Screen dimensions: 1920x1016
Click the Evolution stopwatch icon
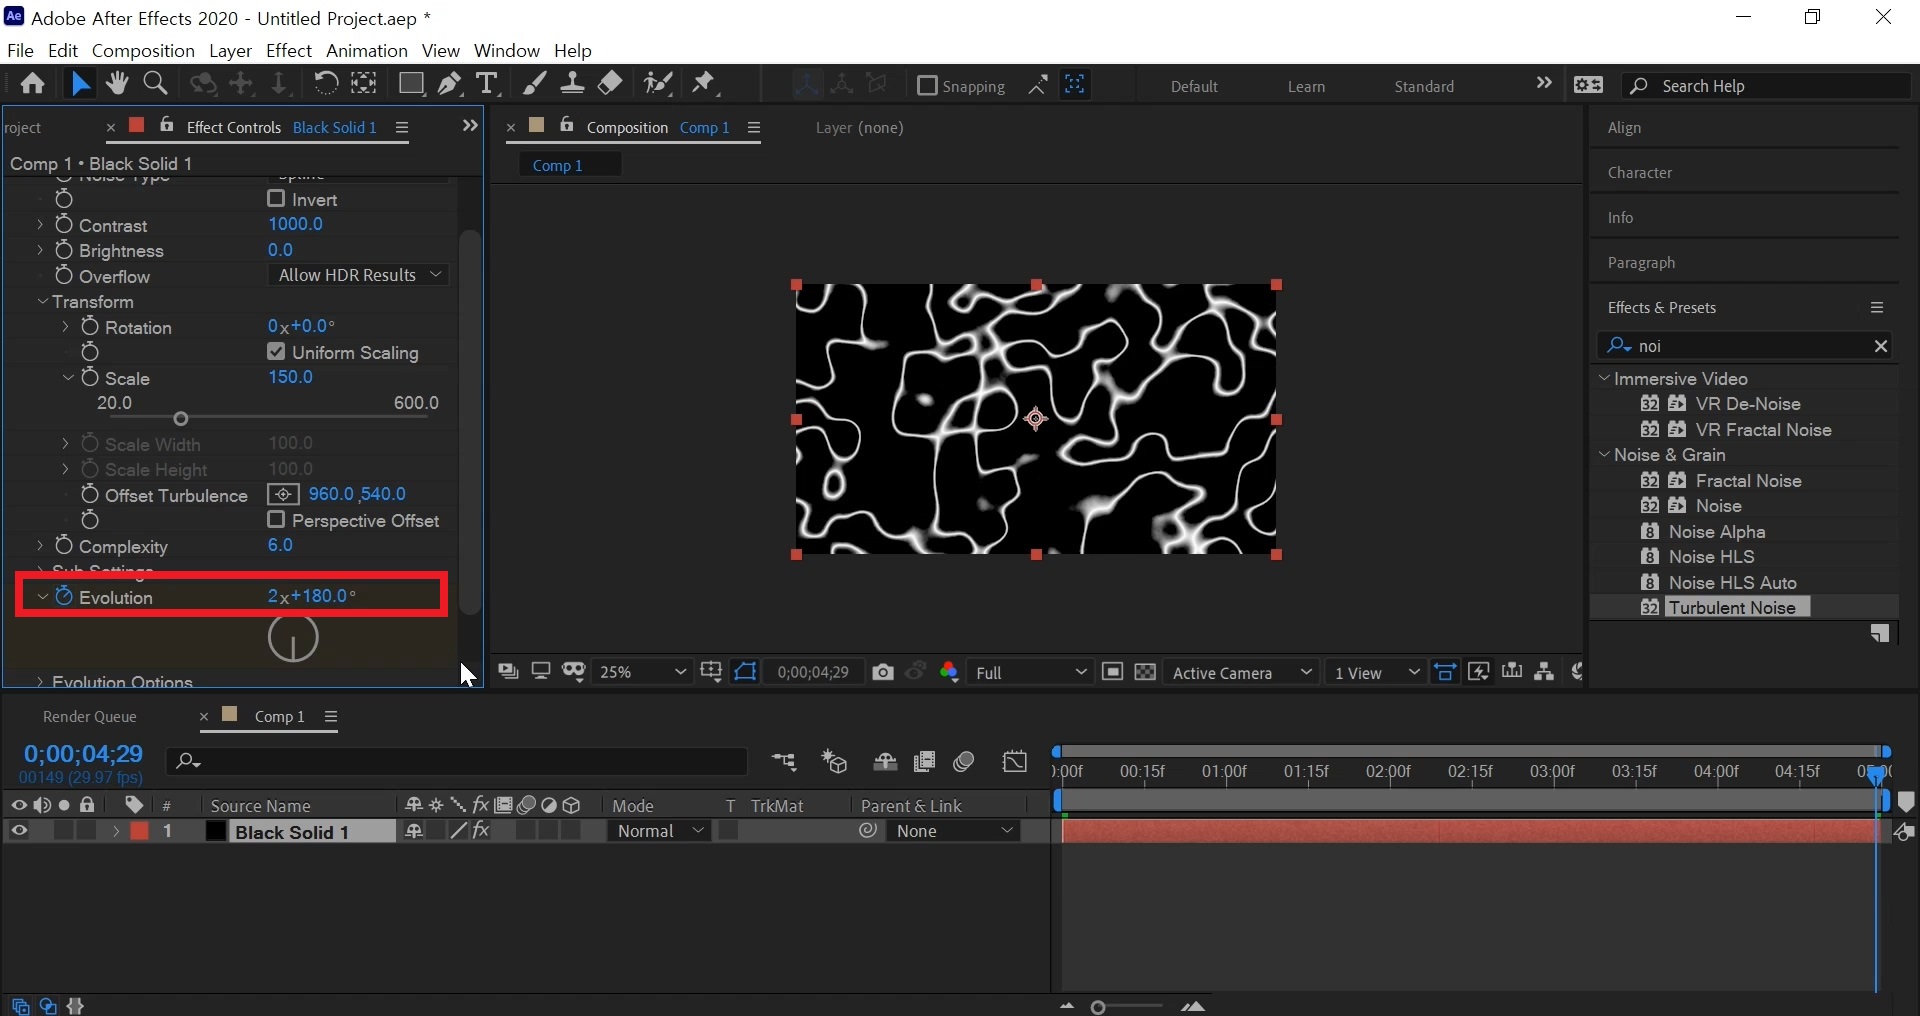[64, 597]
